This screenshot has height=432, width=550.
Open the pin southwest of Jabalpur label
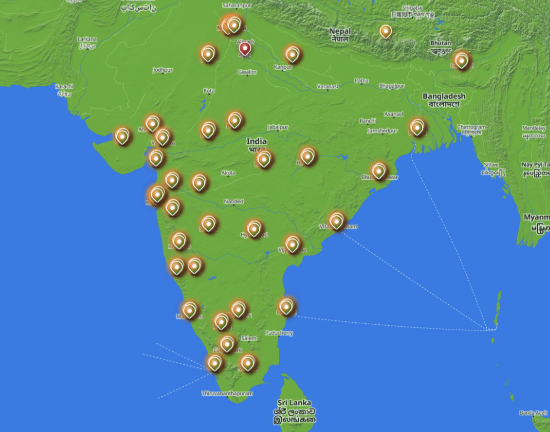pyautogui.click(x=235, y=121)
